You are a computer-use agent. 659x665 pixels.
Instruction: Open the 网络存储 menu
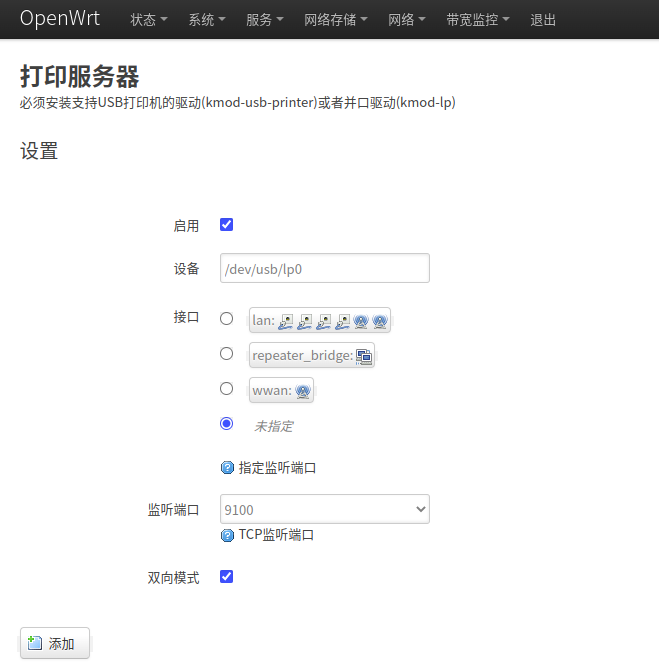coord(336,20)
